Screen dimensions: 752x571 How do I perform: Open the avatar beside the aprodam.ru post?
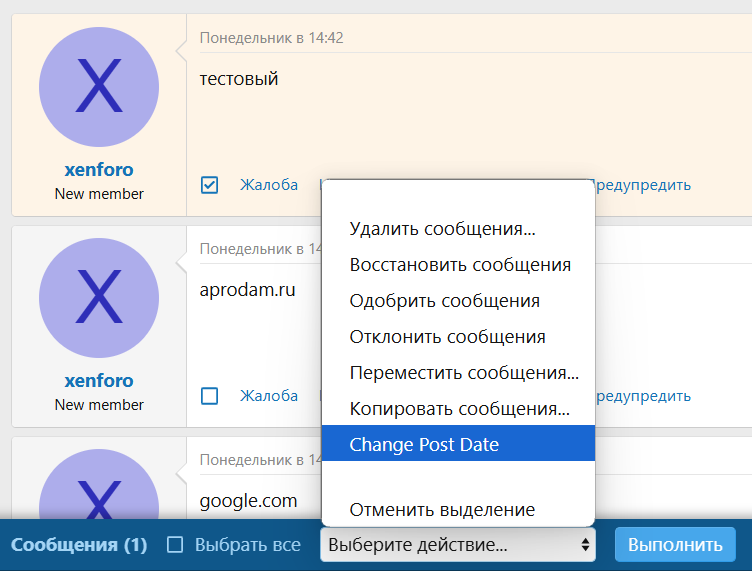pos(98,298)
